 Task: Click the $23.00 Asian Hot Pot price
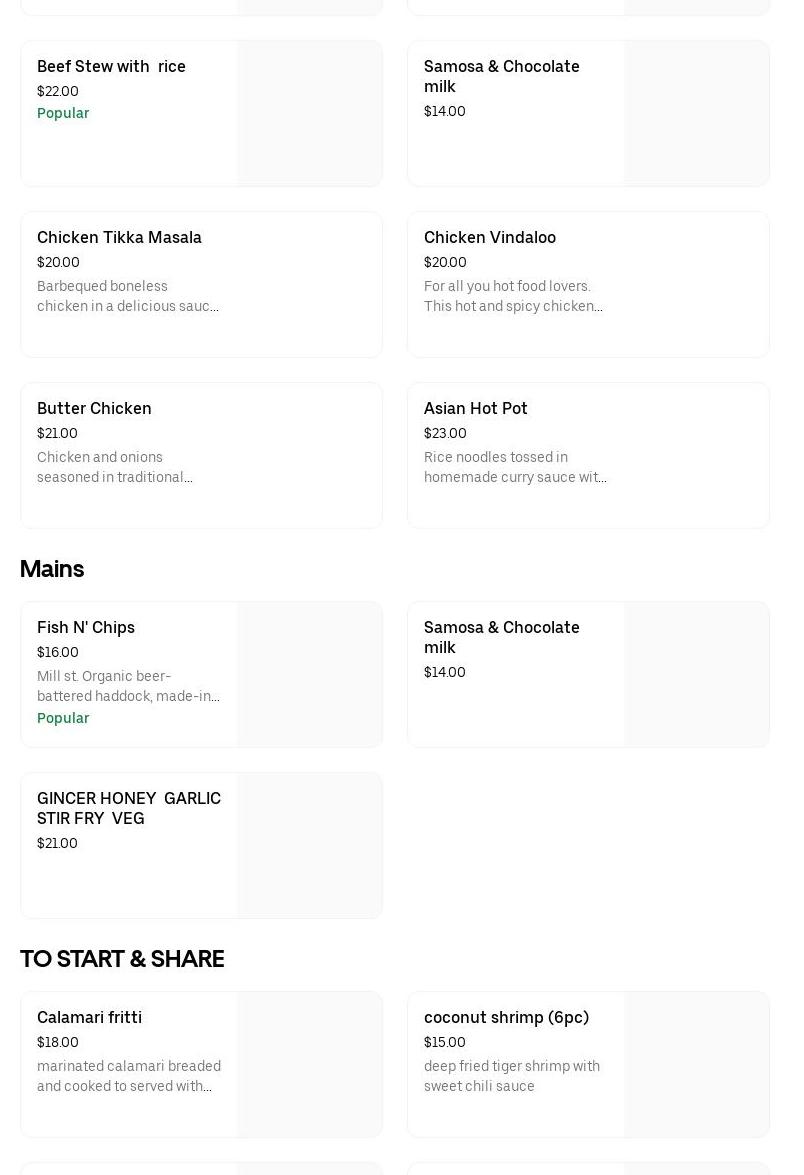[x=445, y=434]
